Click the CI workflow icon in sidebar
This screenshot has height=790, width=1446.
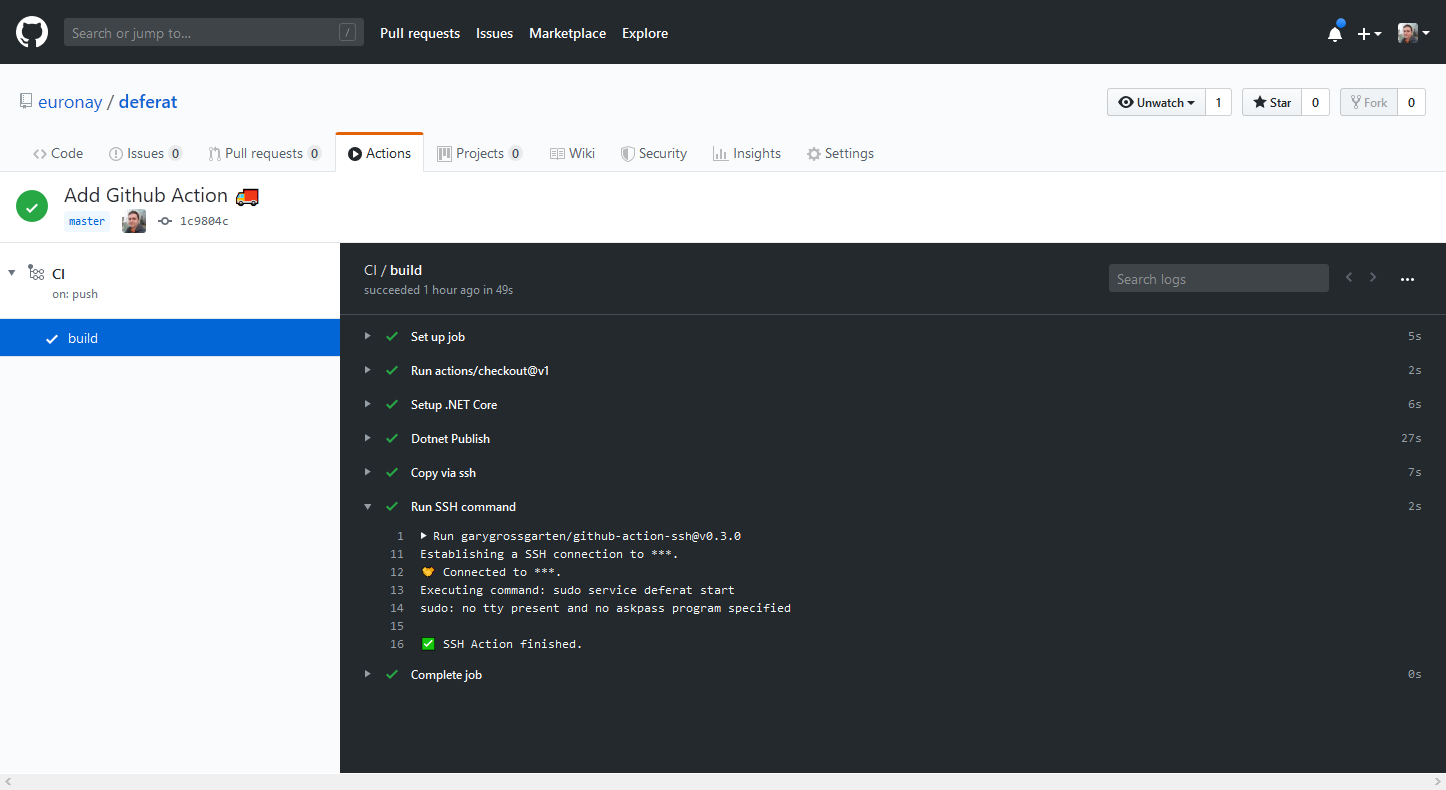36,273
